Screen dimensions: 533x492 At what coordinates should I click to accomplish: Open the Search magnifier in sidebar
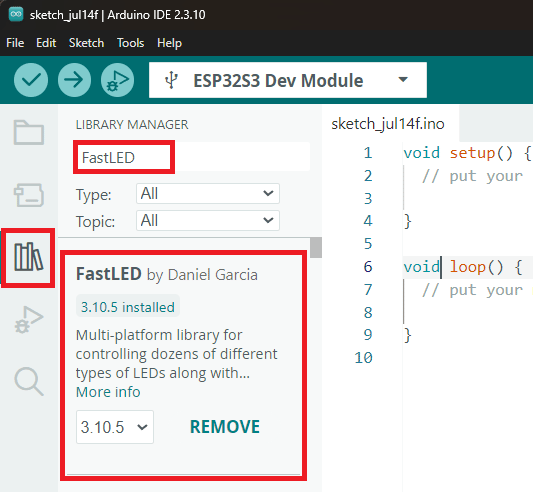[x=29, y=381]
